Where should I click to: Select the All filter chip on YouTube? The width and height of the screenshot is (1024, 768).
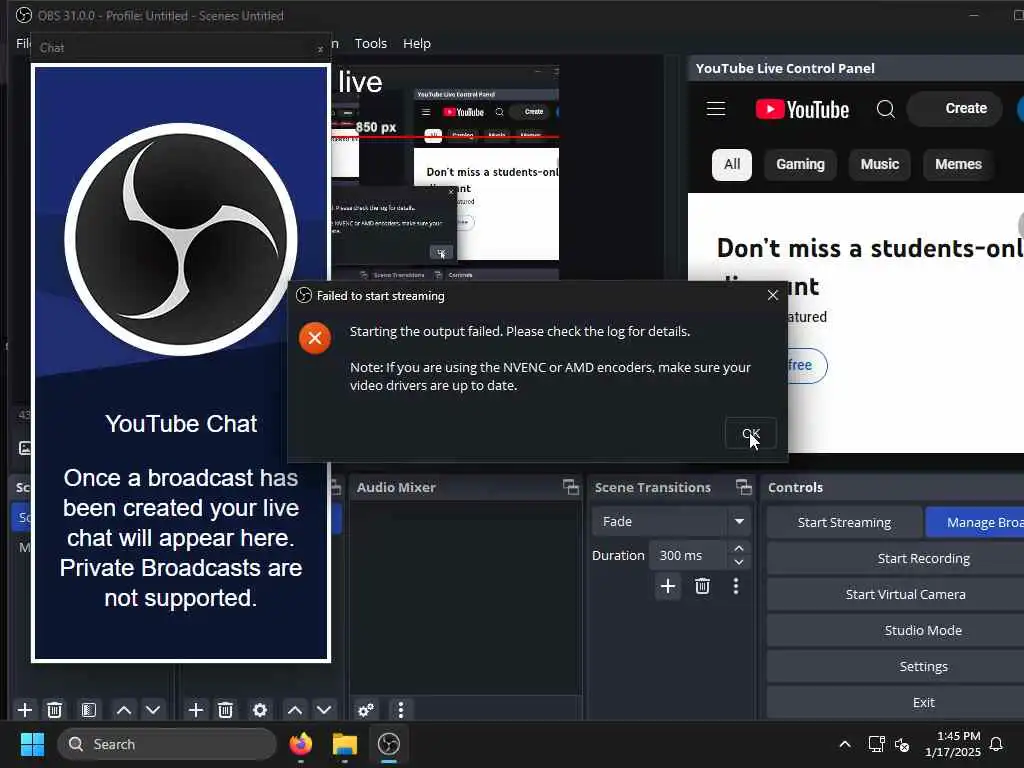731,164
